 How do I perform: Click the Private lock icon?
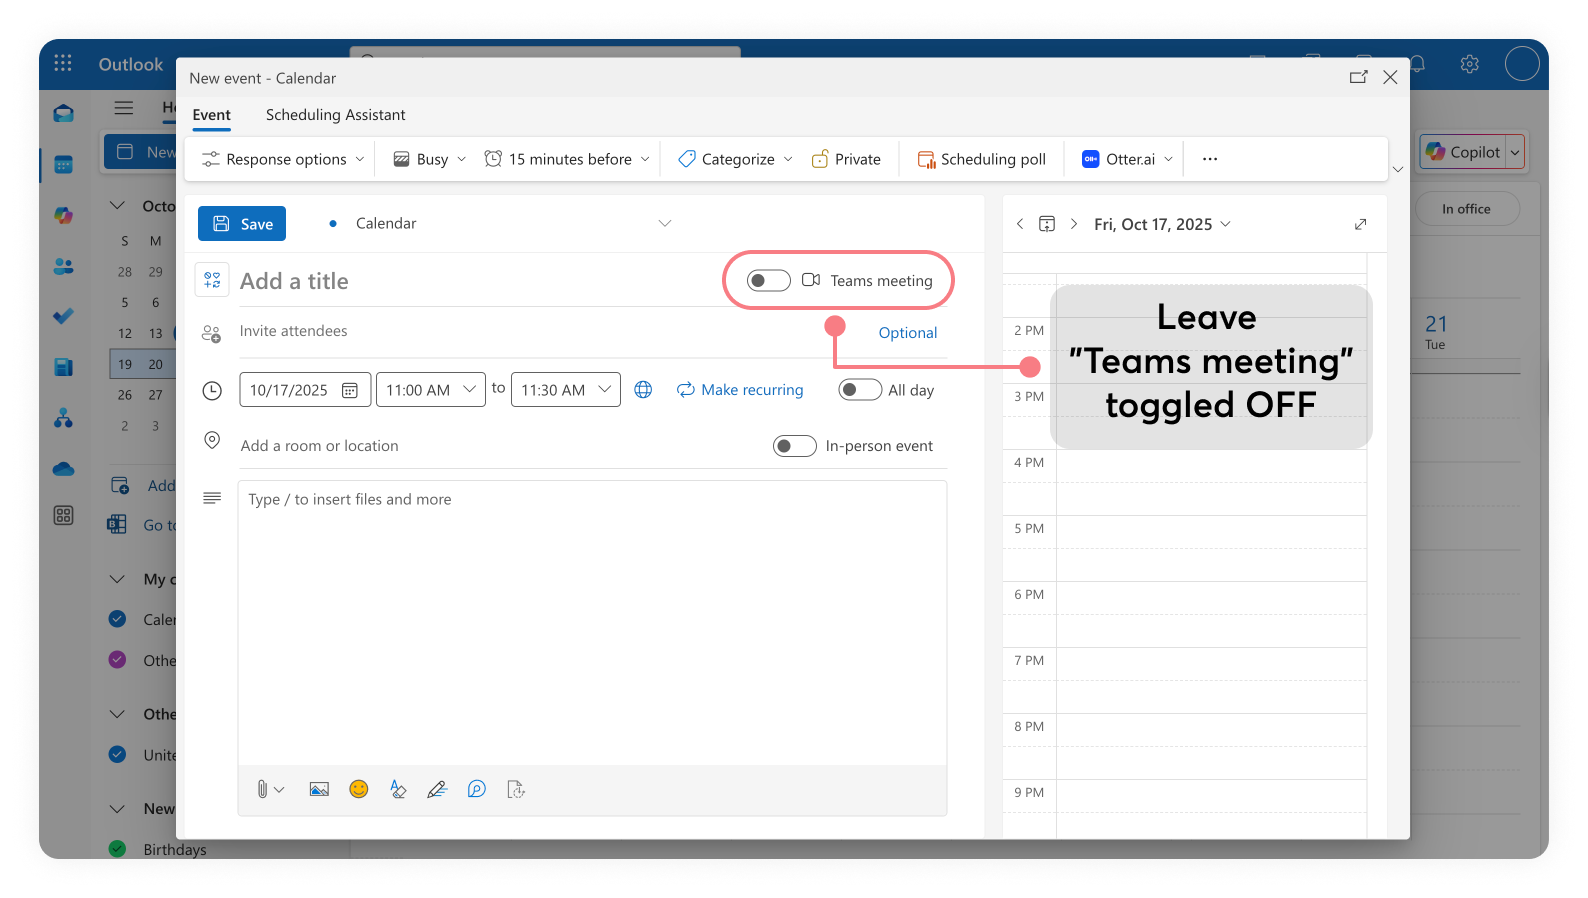pyautogui.click(x=820, y=159)
